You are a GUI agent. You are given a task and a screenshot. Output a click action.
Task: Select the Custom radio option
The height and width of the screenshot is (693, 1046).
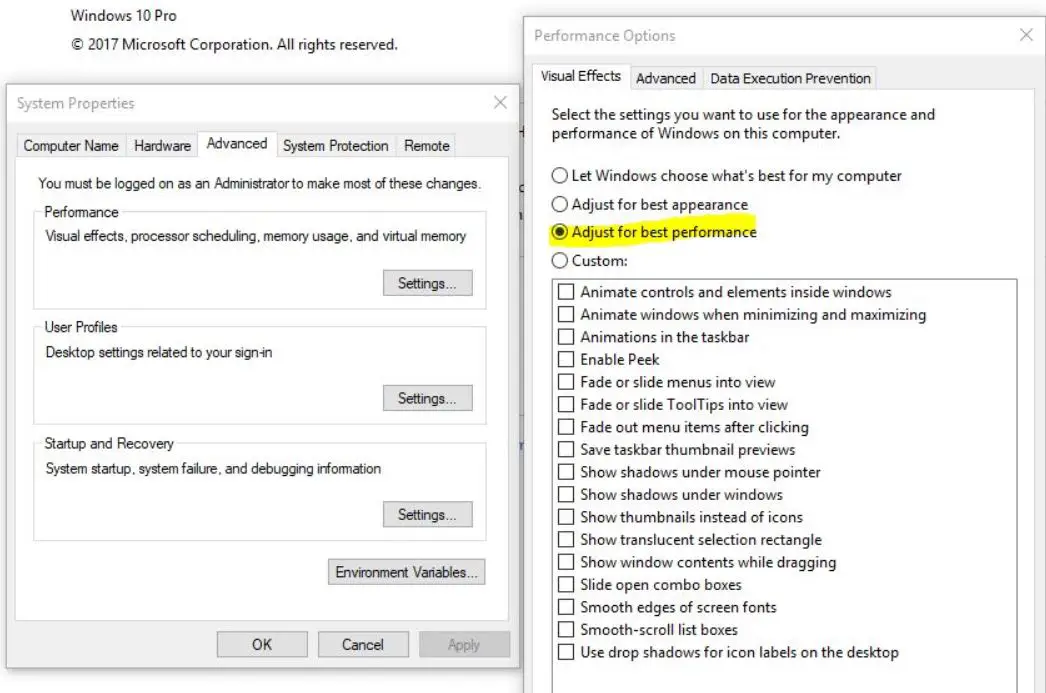560,261
